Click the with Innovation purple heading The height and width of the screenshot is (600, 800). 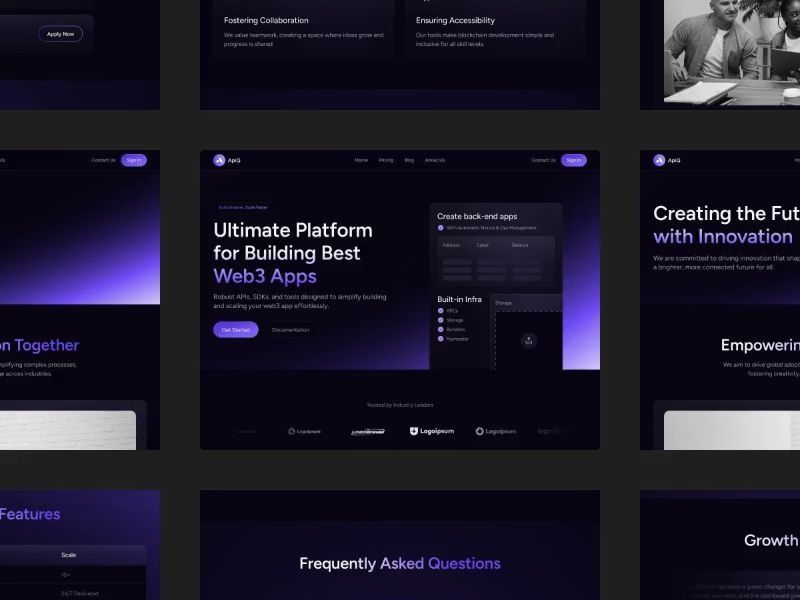point(723,236)
